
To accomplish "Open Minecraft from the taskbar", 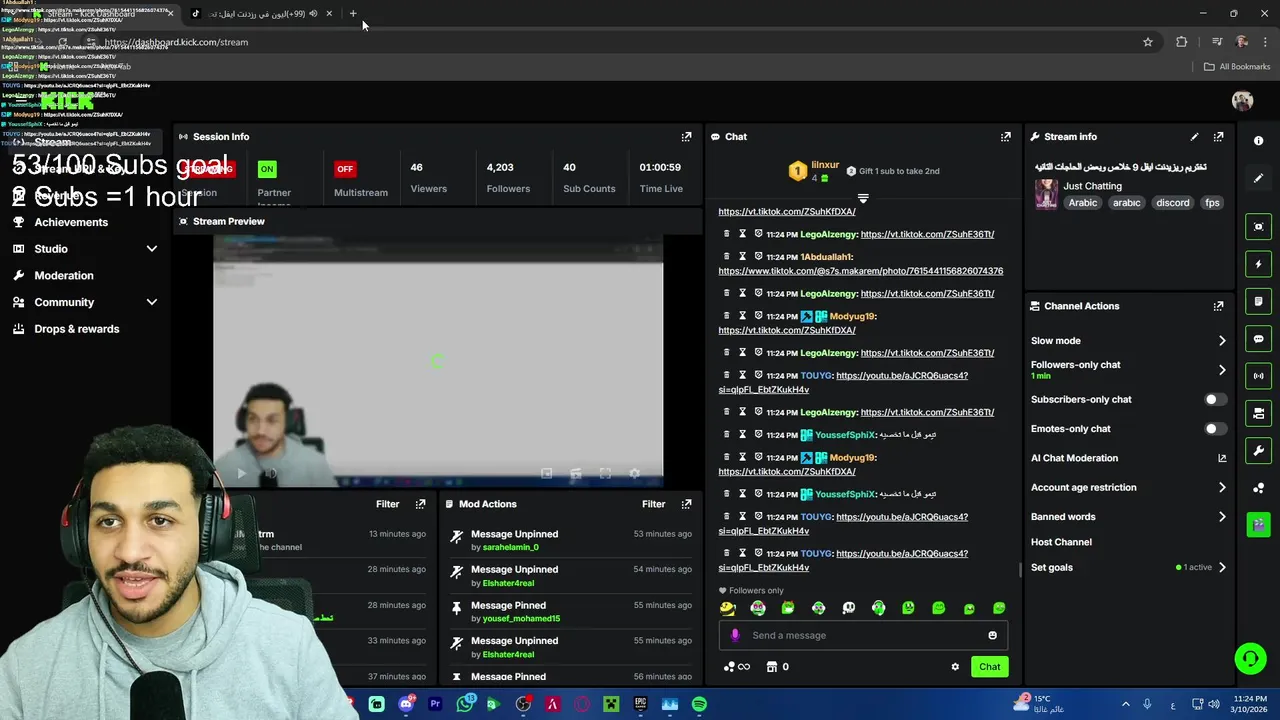I will pyautogui.click(x=611, y=704).
